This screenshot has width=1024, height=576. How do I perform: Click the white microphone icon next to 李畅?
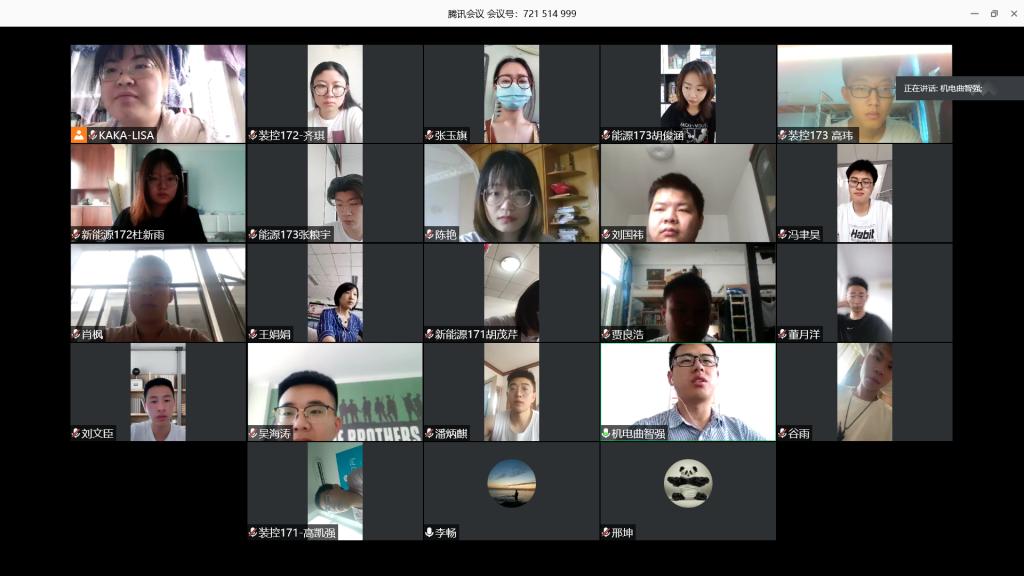click(429, 533)
